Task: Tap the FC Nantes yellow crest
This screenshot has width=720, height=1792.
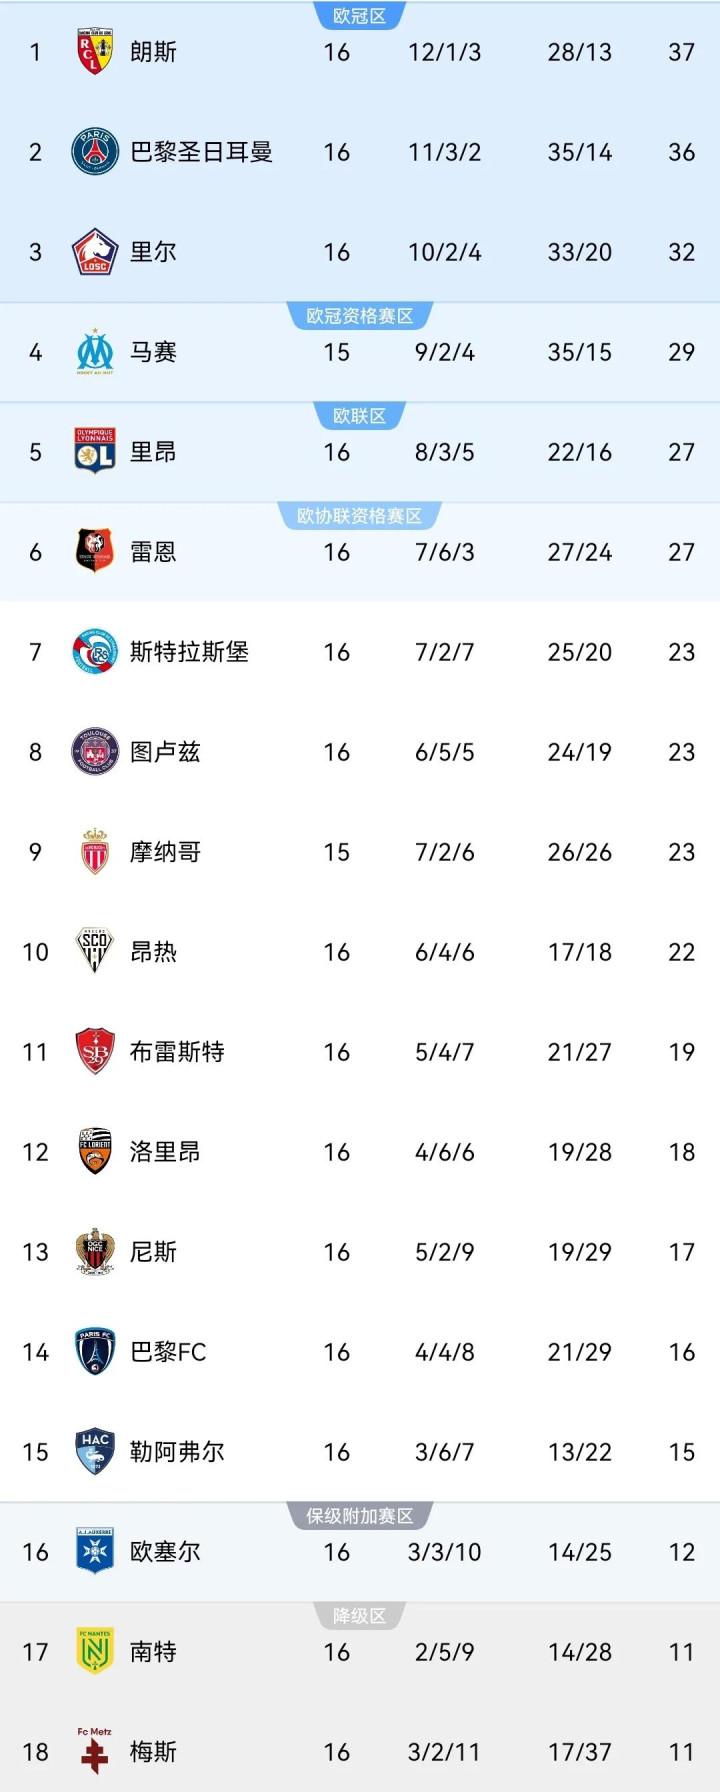Action: pos(95,1651)
